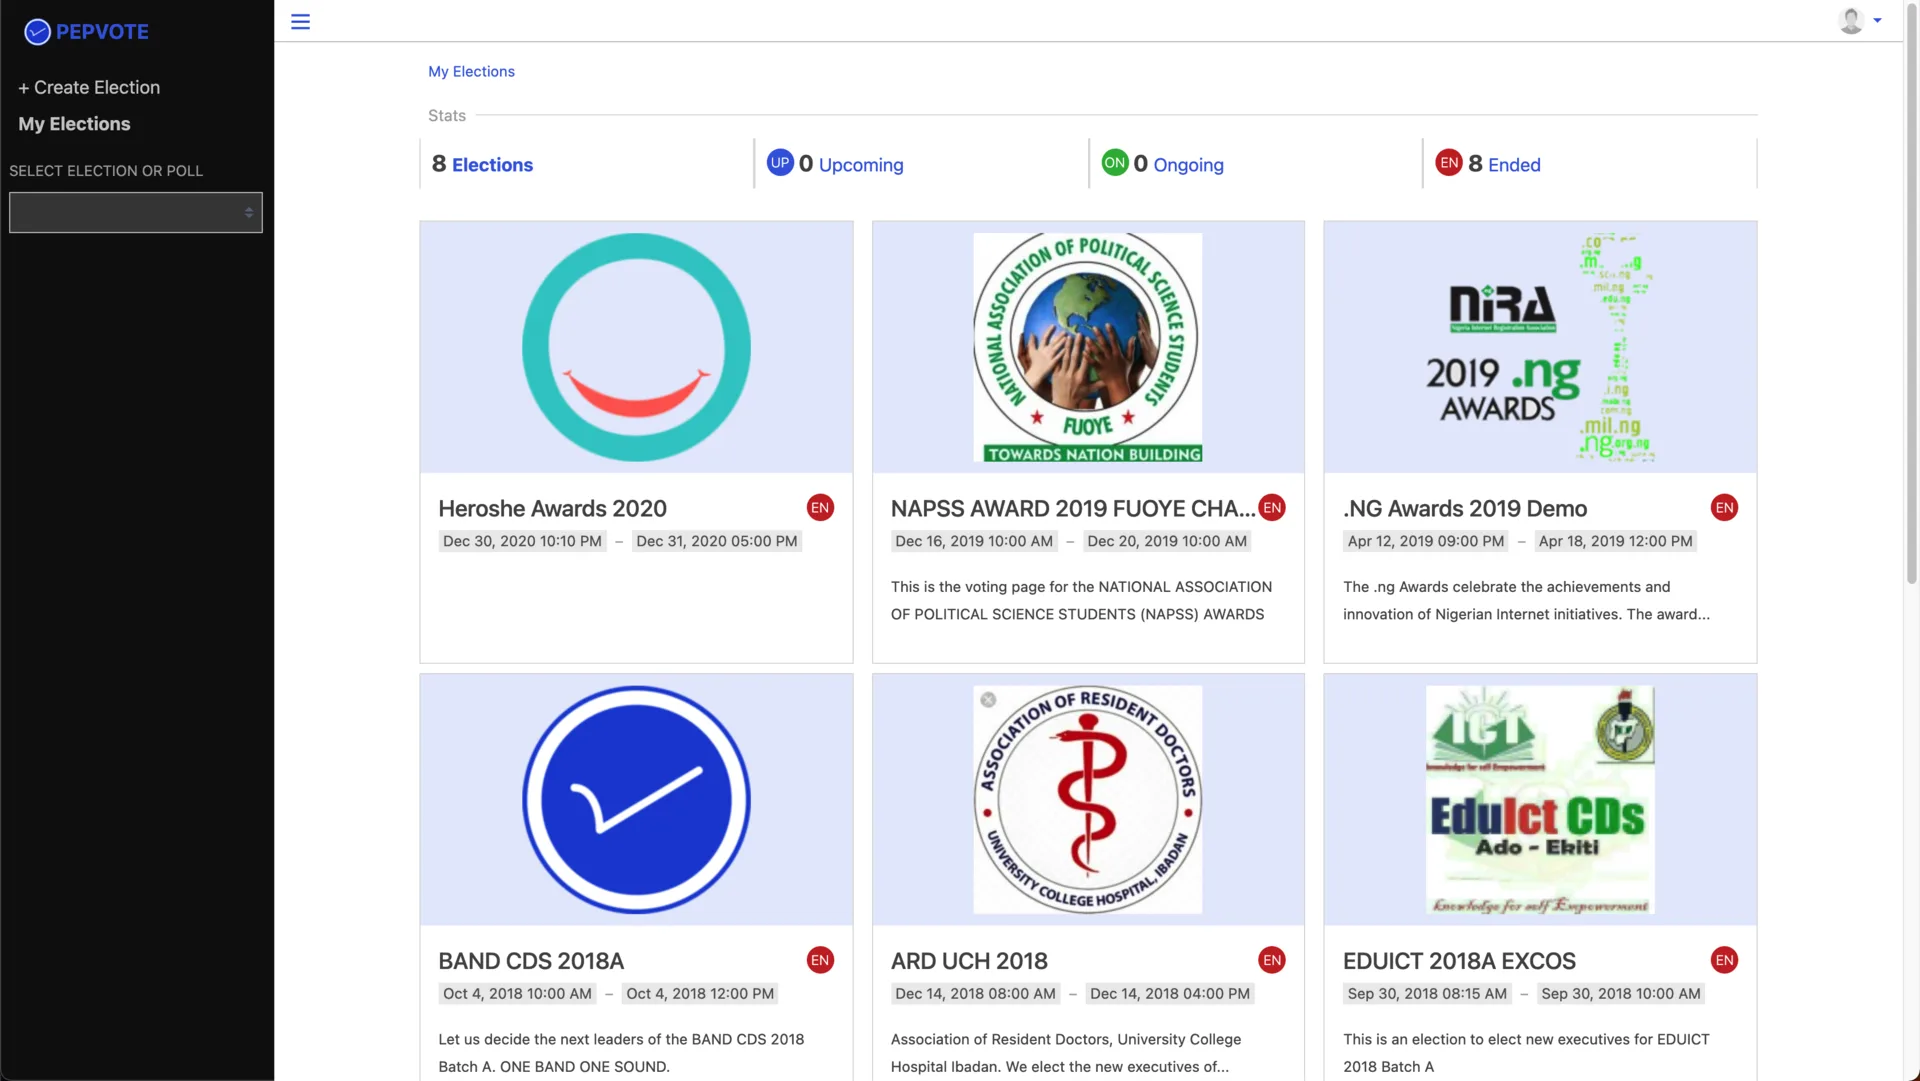Open the NiRA 2019 .ng Awards image
The image size is (1920, 1081).
[x=1540, y=347]
